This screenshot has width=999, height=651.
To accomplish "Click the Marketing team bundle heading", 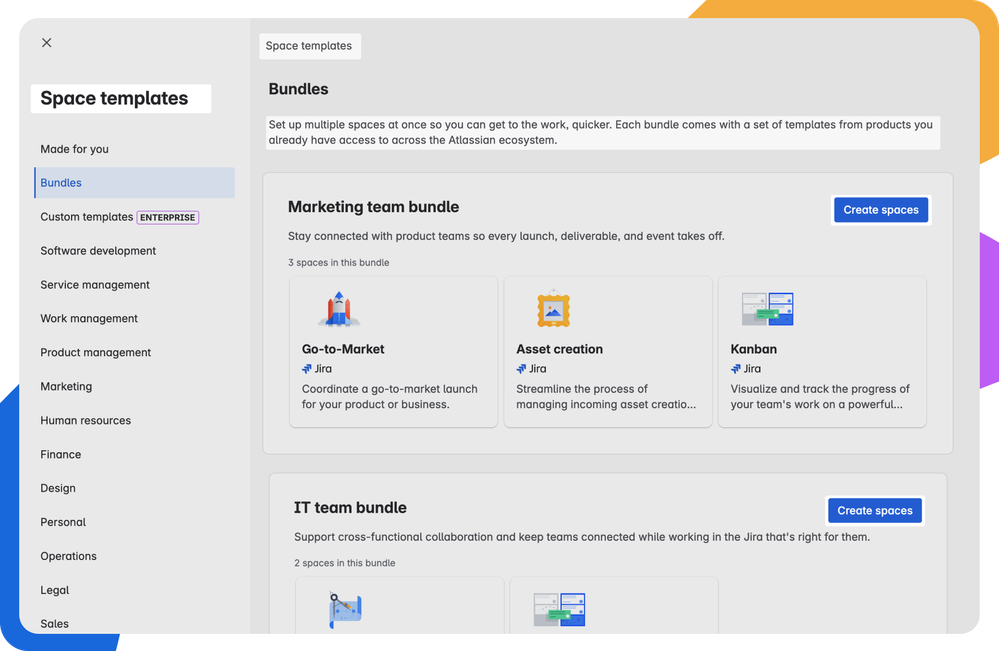I will (373, 207).
